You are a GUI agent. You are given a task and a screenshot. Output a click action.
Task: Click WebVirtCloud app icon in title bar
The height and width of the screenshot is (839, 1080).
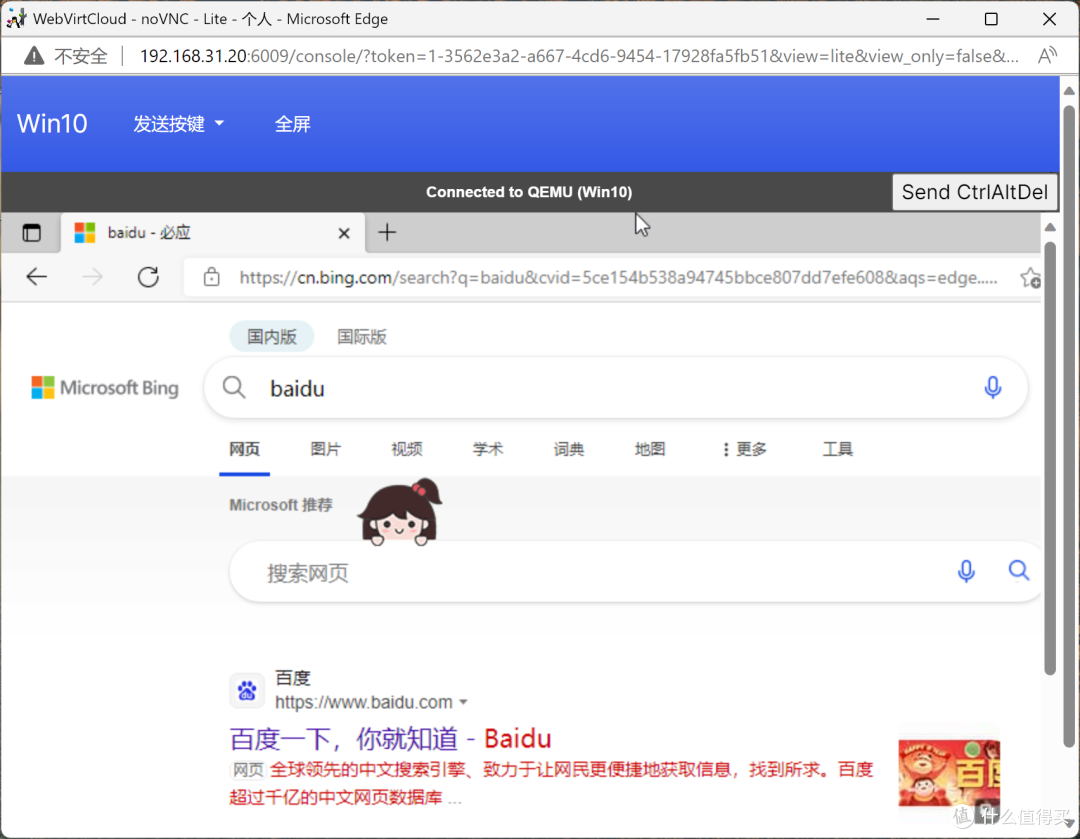15,19
